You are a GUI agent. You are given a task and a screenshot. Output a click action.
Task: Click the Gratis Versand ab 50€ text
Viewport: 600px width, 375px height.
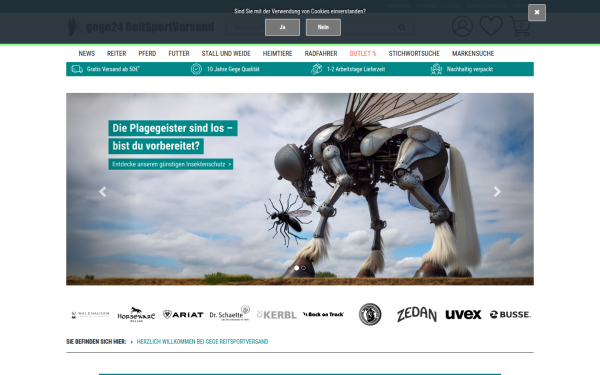(113, 69)
